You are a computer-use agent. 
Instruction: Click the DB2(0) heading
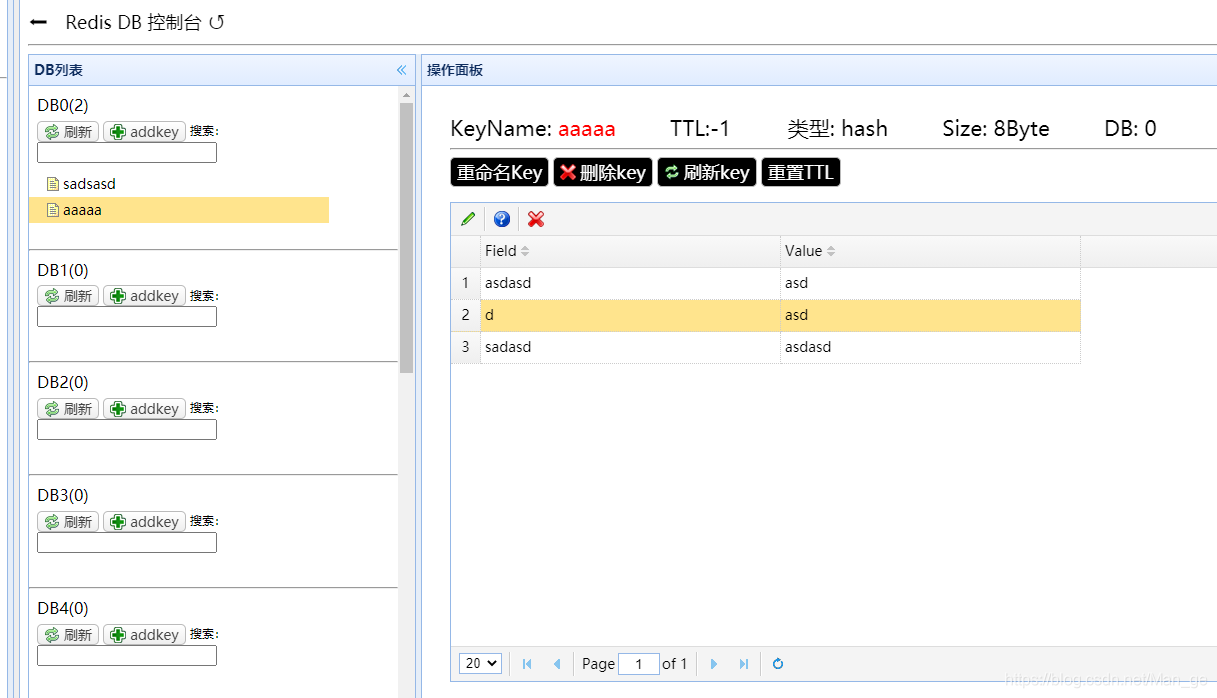click(x=63, y=382)
